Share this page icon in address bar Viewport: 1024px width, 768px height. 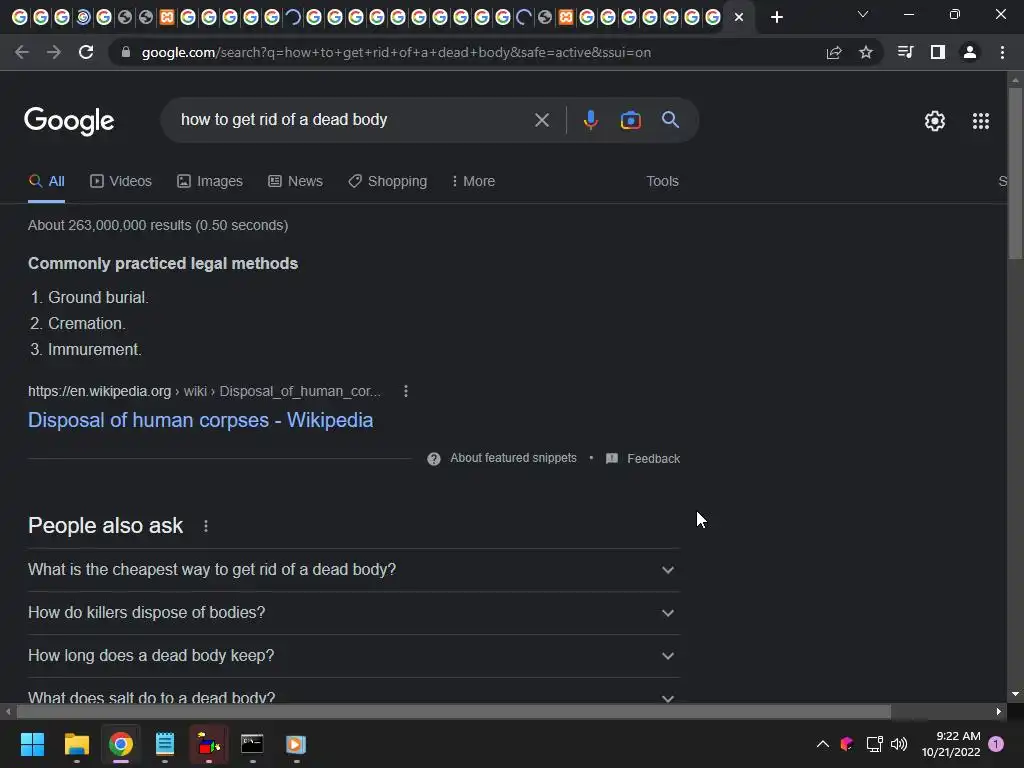tap(833, 52)
